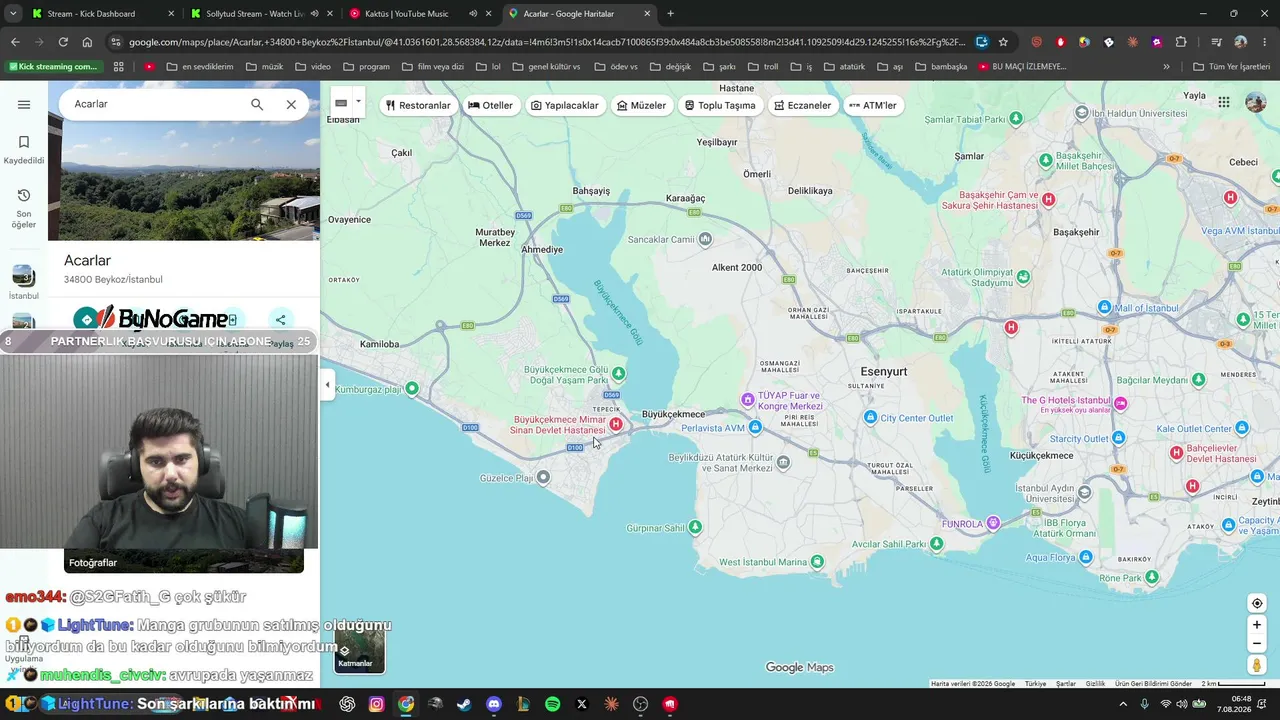Open Tüm Yer İşaretleri folder
1280x720 pixels.
(x=1231, y=67)
